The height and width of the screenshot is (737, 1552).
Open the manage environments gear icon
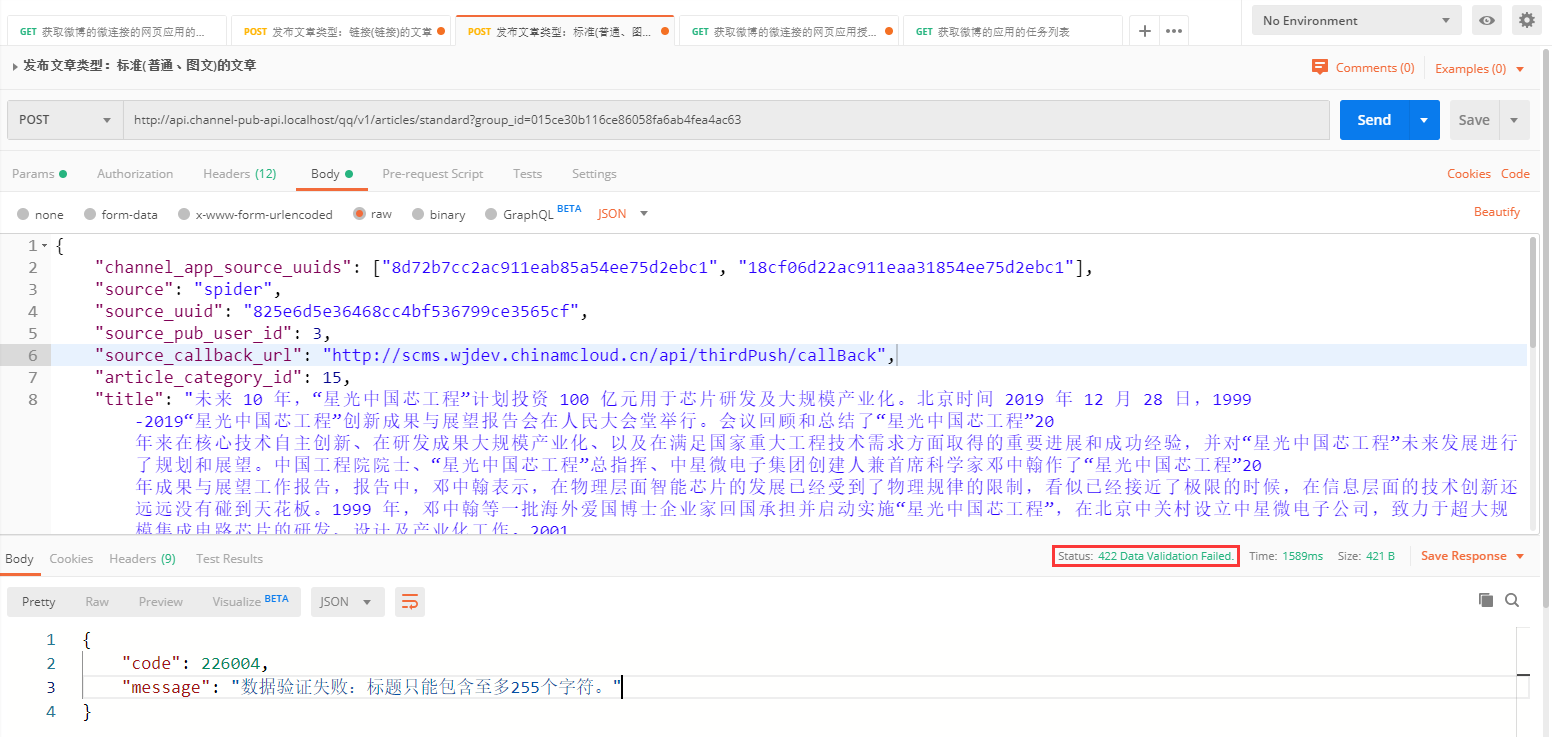(1526, 20)
